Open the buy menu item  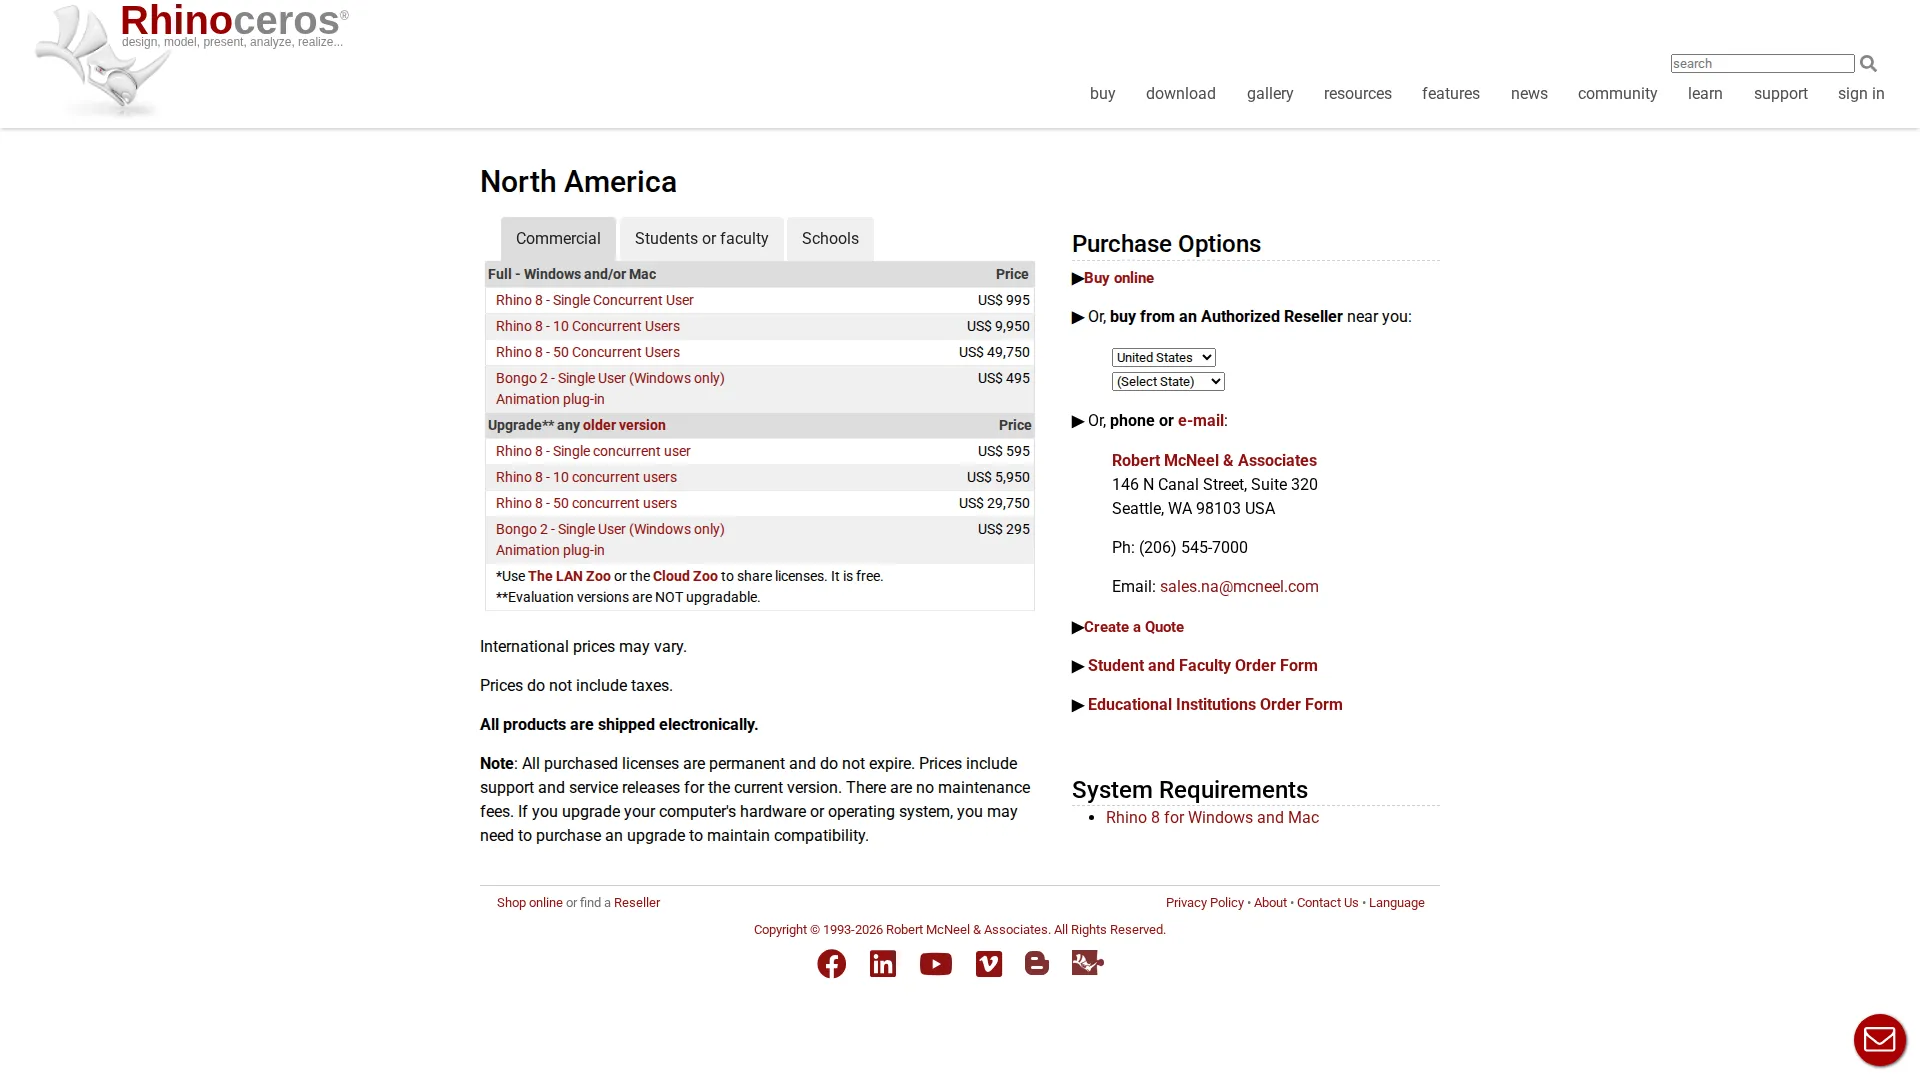point(1102,93)
